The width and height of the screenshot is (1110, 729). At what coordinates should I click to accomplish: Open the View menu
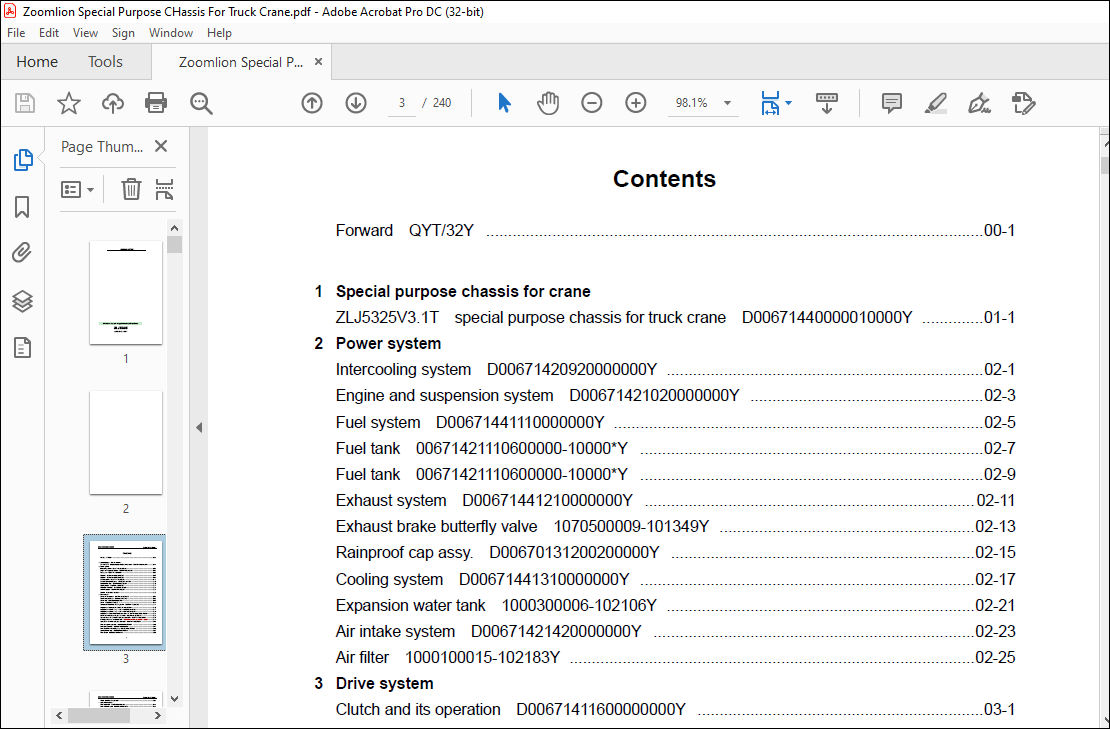click(85, 33)
